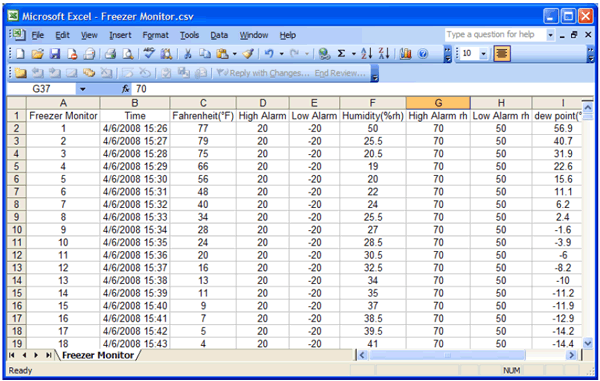The image size is (600, 381).
Task: Open the Tools menu
Action: 189,35
